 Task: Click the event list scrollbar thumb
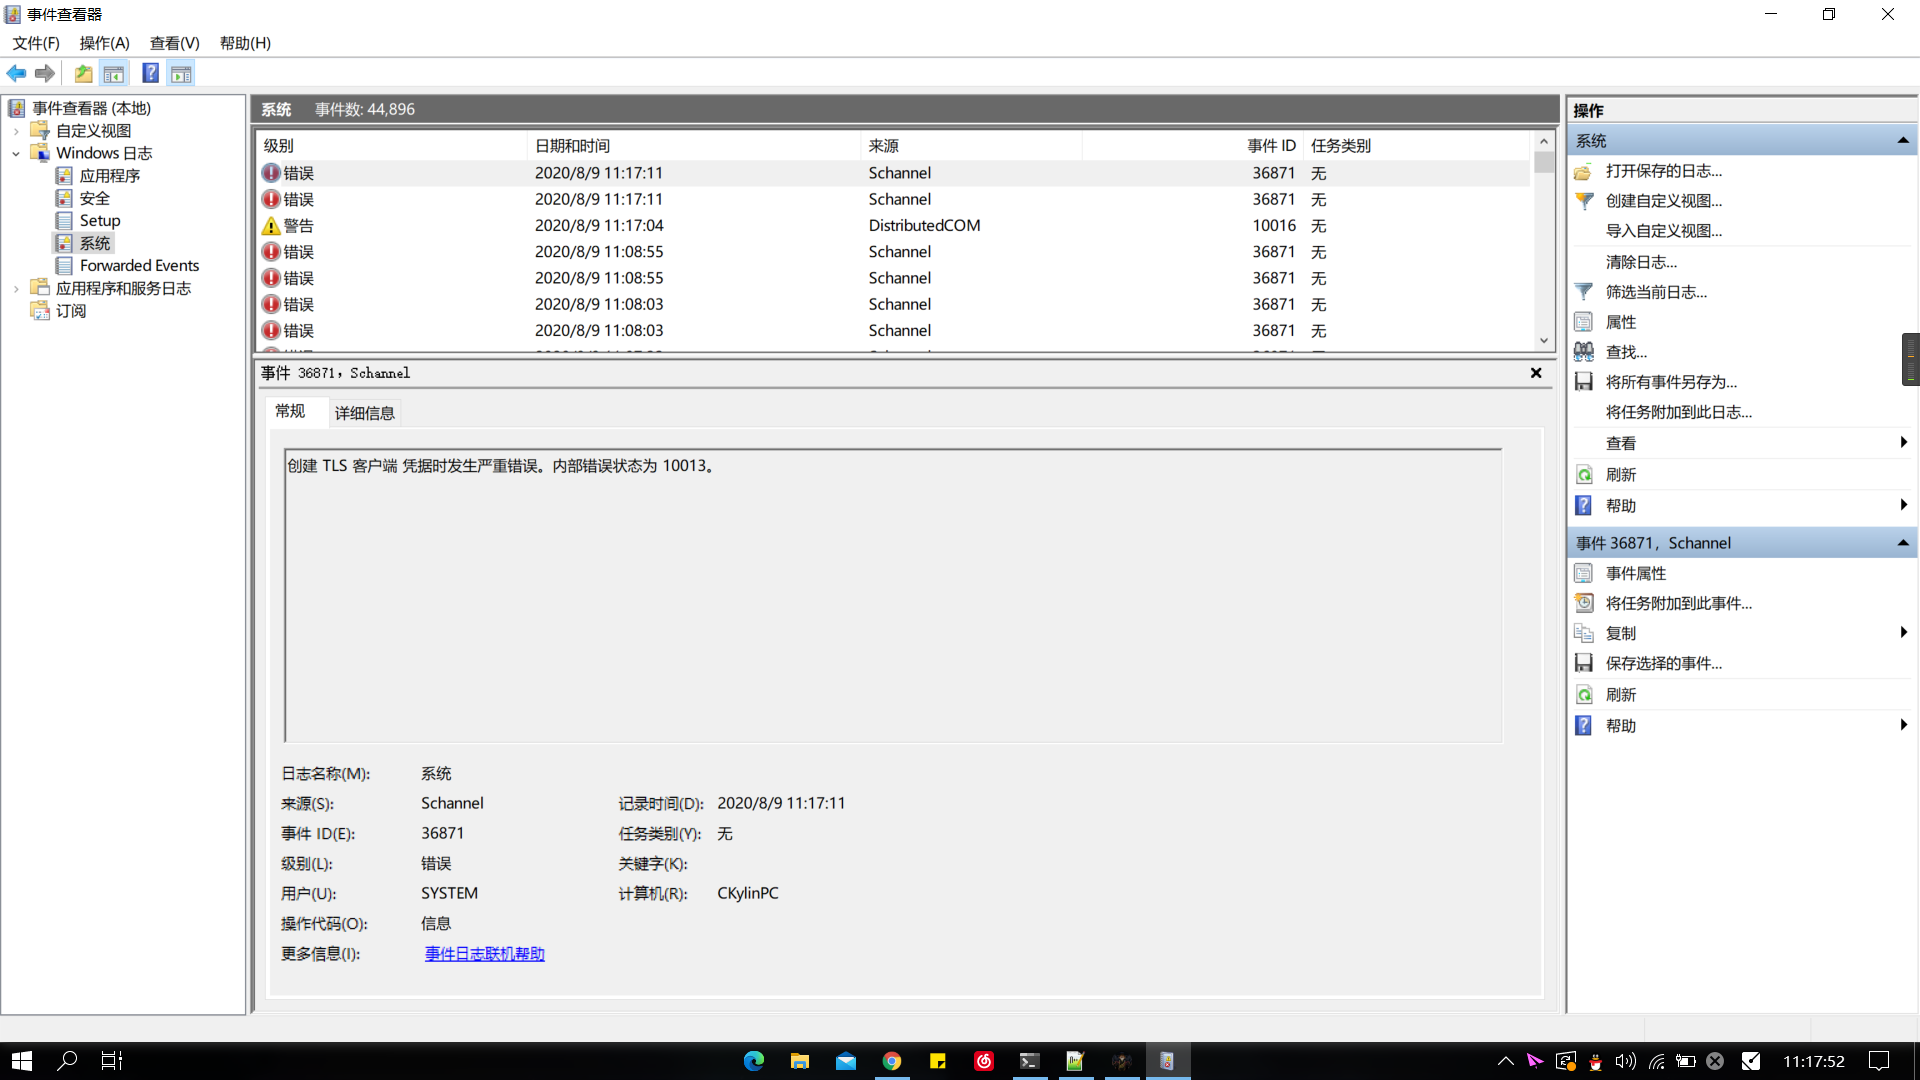click(x=1544, y=162)
